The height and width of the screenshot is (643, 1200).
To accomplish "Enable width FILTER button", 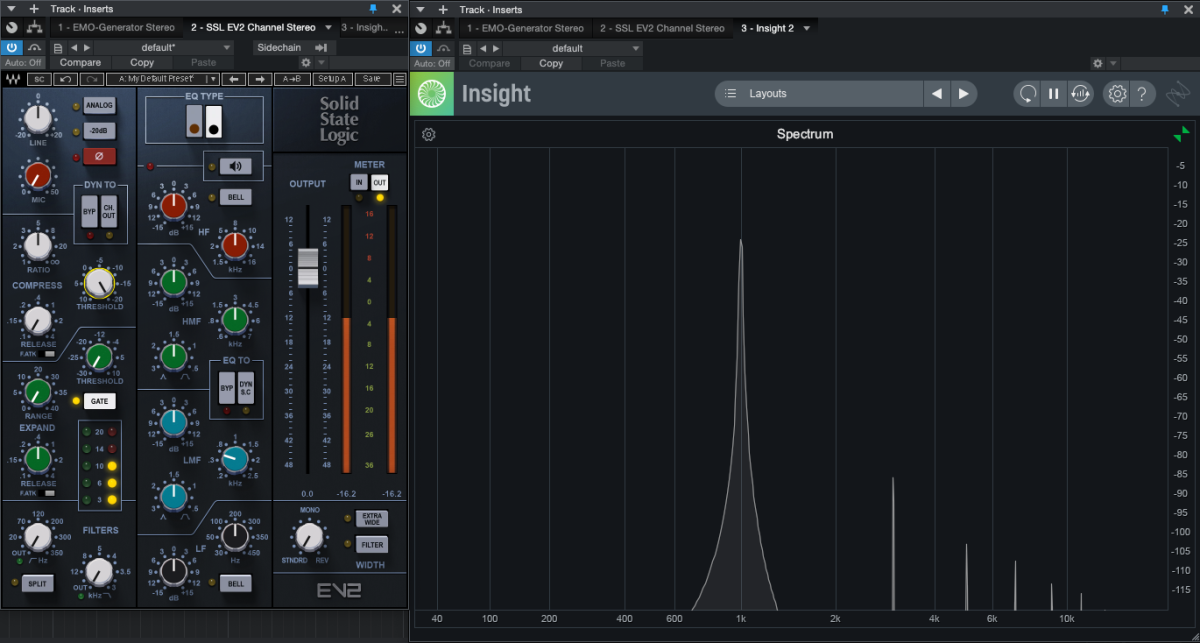I will [372, 545].
